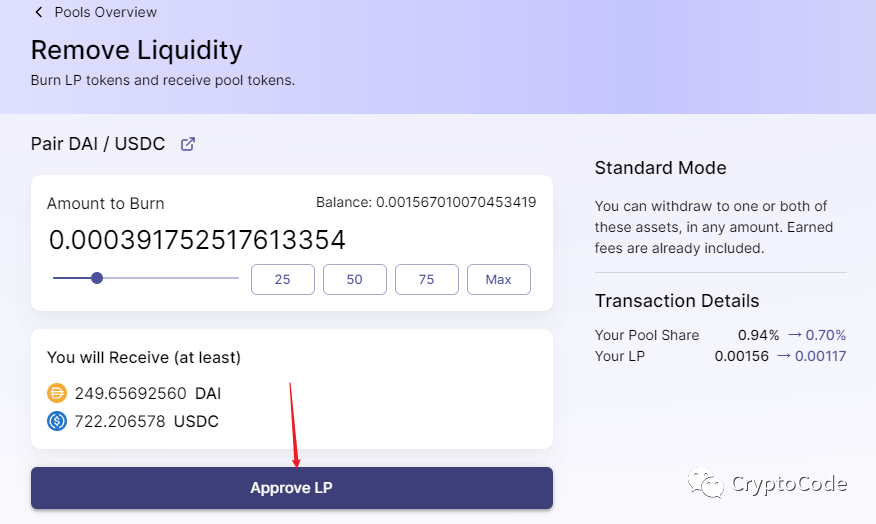
Task: Click the 722.206578 USDC receive amount
Action: 146,421
